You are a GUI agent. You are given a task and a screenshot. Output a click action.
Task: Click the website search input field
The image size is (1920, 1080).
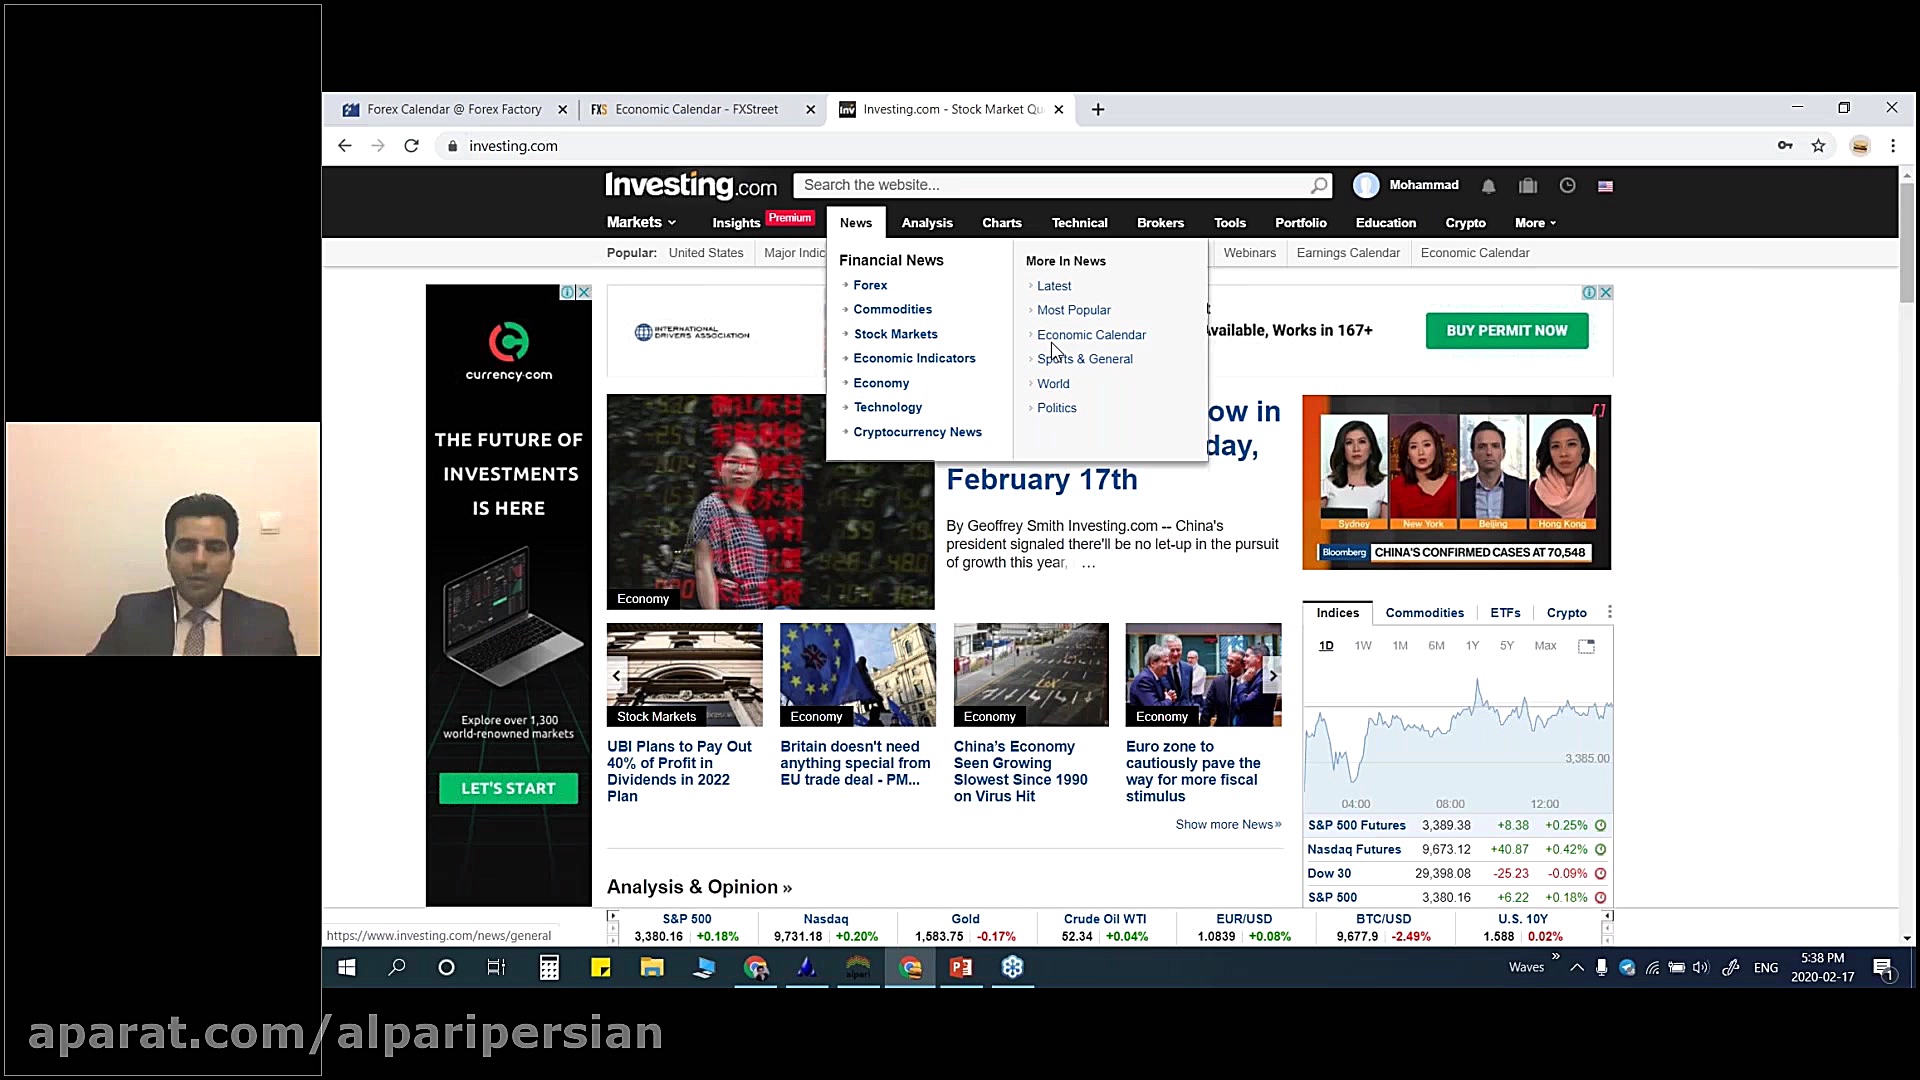tap(1050, 185)
